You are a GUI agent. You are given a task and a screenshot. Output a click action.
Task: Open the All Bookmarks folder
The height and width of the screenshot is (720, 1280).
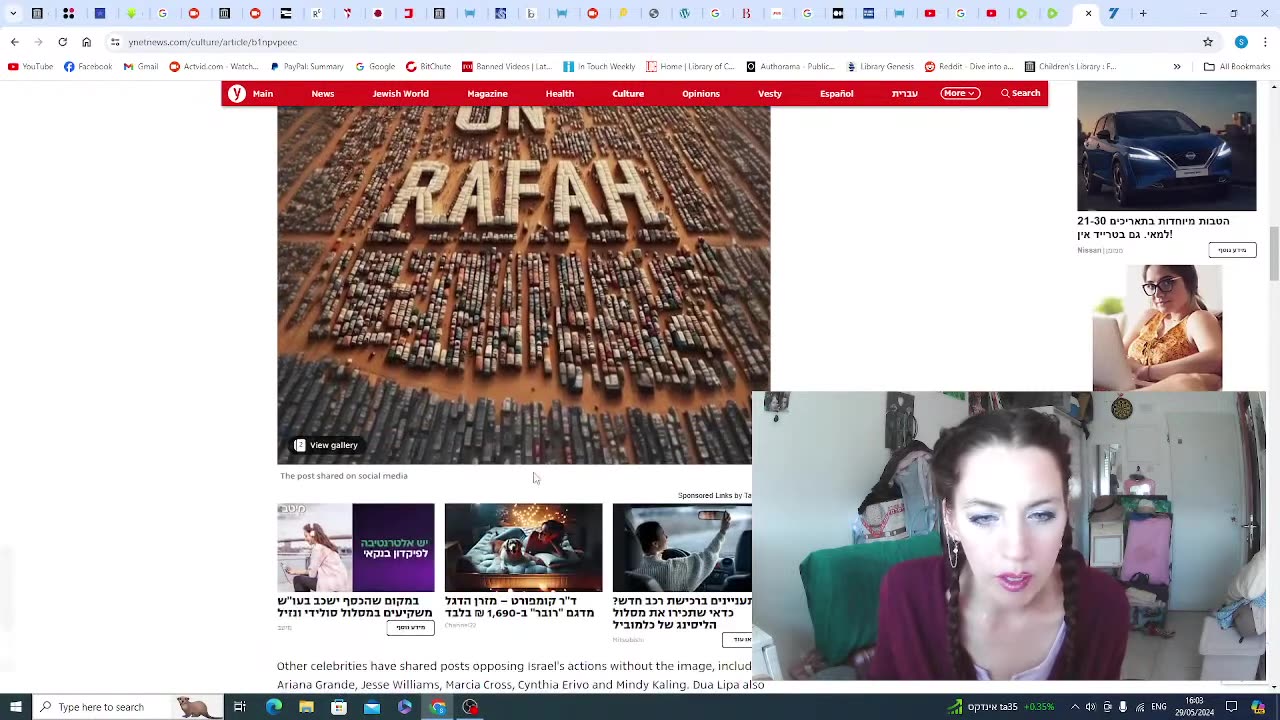1237,67
